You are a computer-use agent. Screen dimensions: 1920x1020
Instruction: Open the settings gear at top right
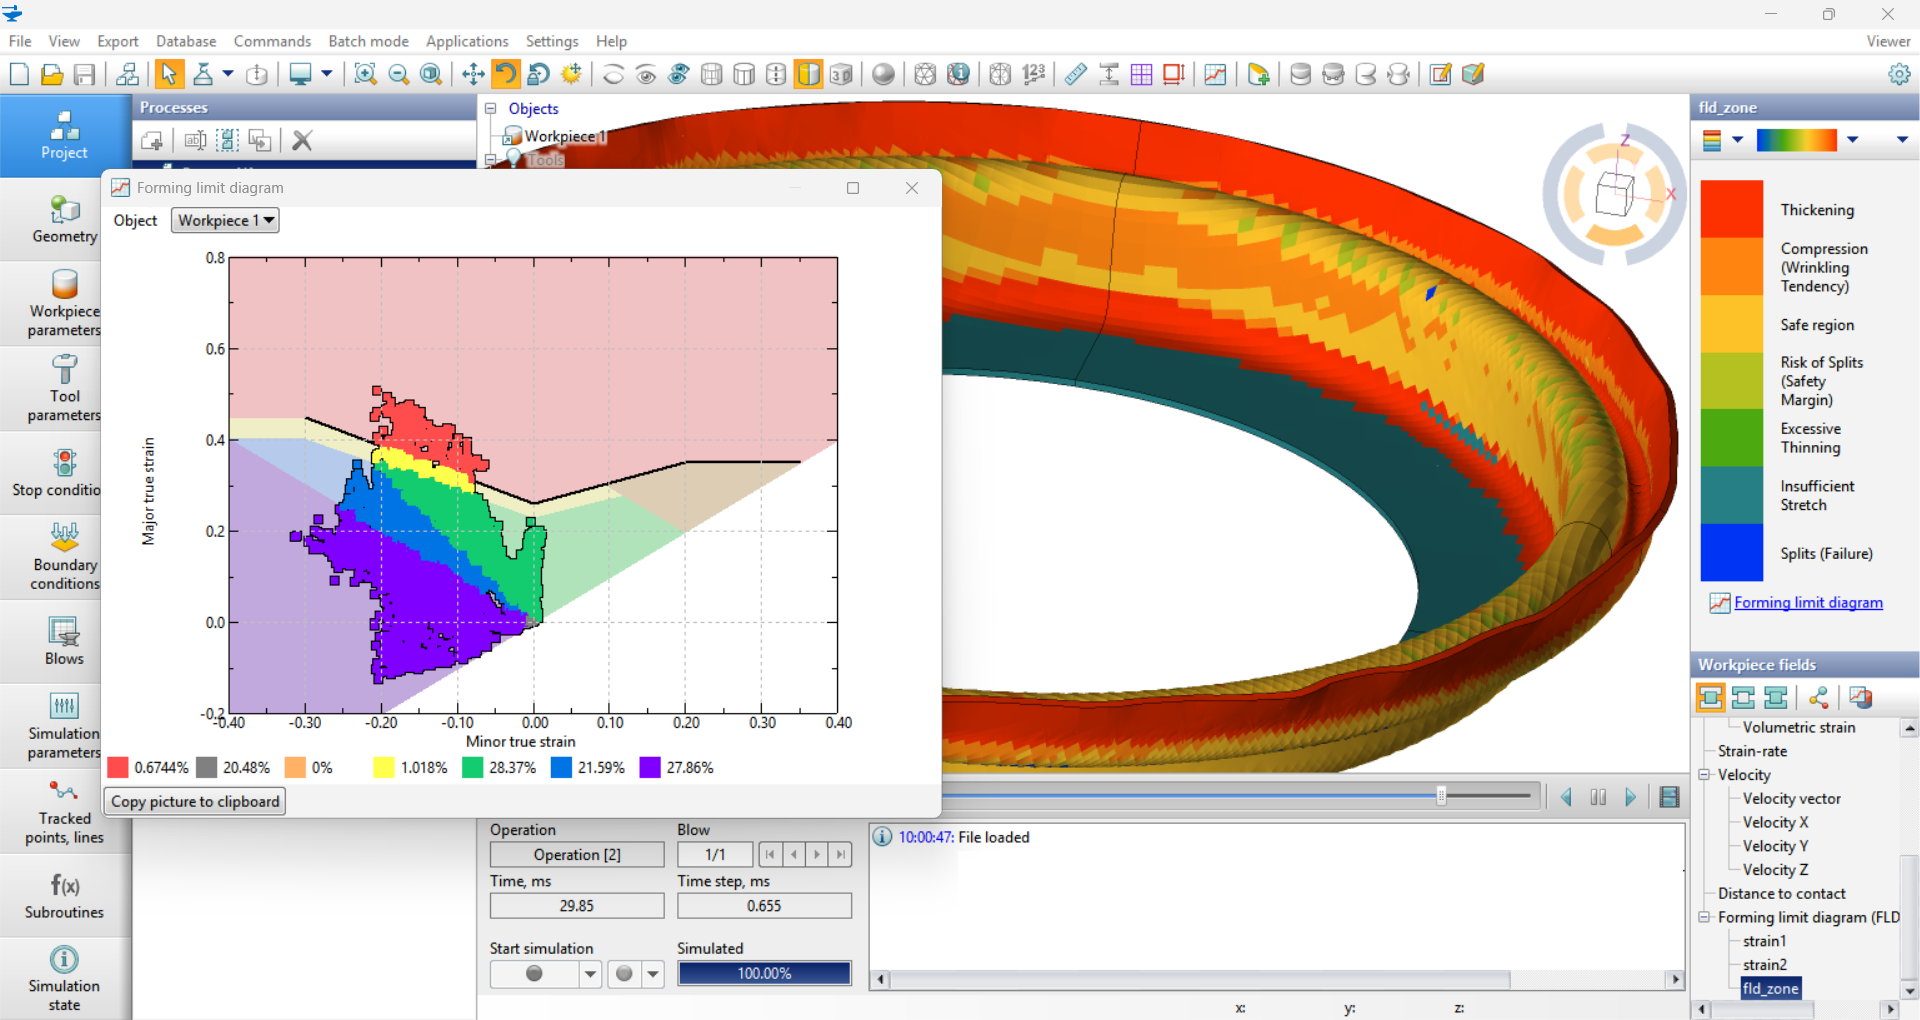[1898, 74]
